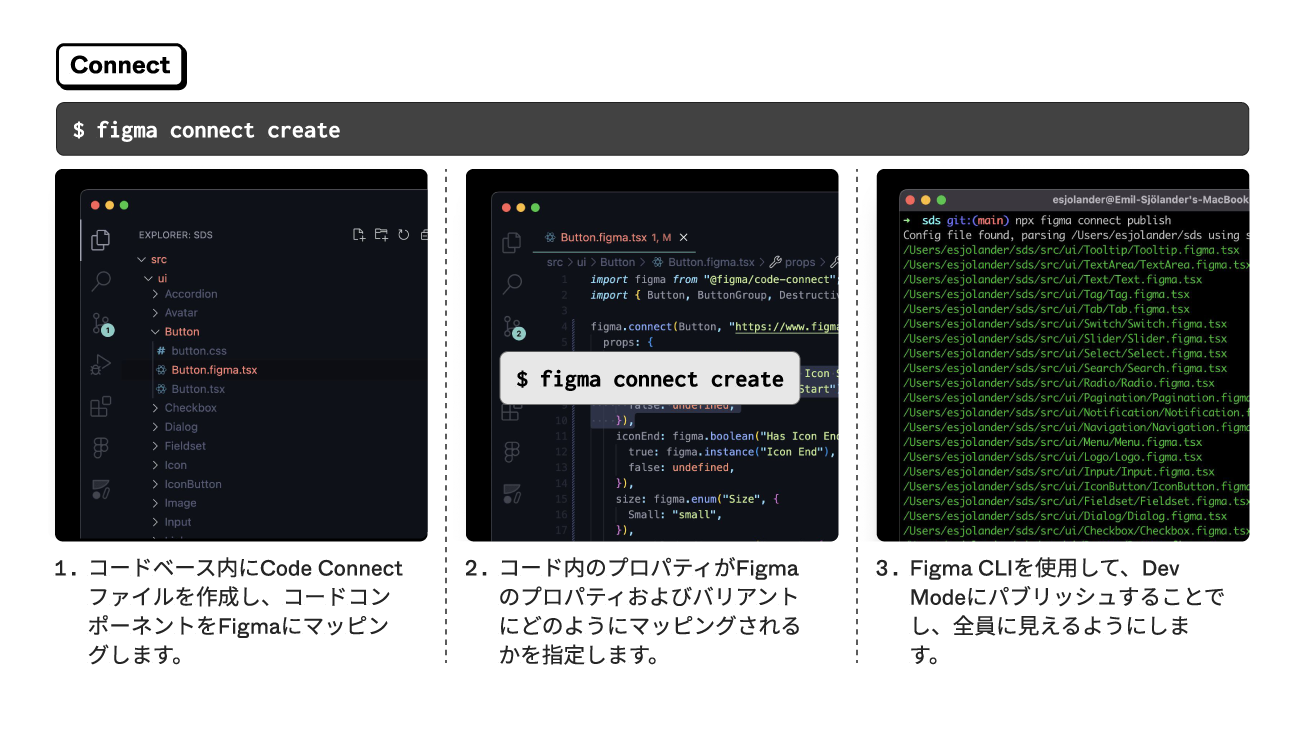The image size is (1300, 731).
Task: Click line 11 'iconEnd: figma.boolean' in editor
Action: pyautogui.click(x=728, y=436)
